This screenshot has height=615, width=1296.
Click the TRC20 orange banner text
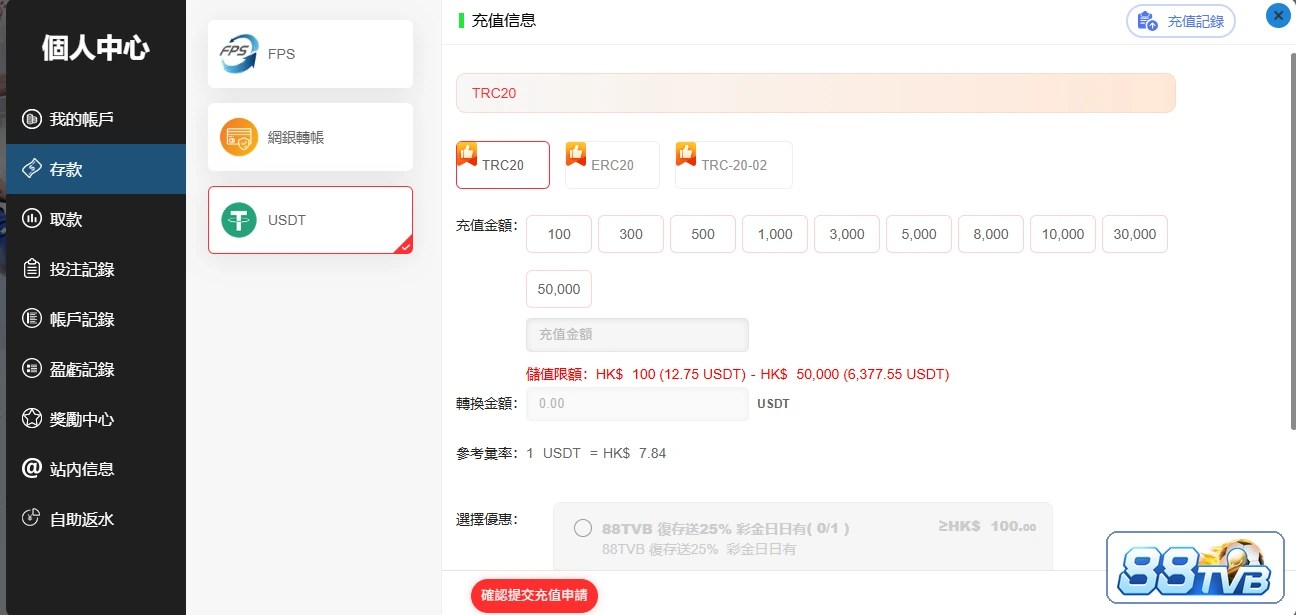(494, 93)
